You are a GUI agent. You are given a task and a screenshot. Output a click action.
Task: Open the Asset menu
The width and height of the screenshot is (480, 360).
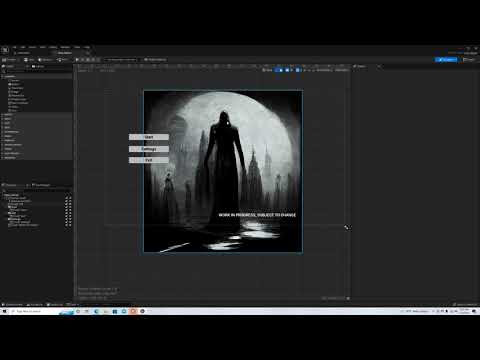tap(32, 47)
